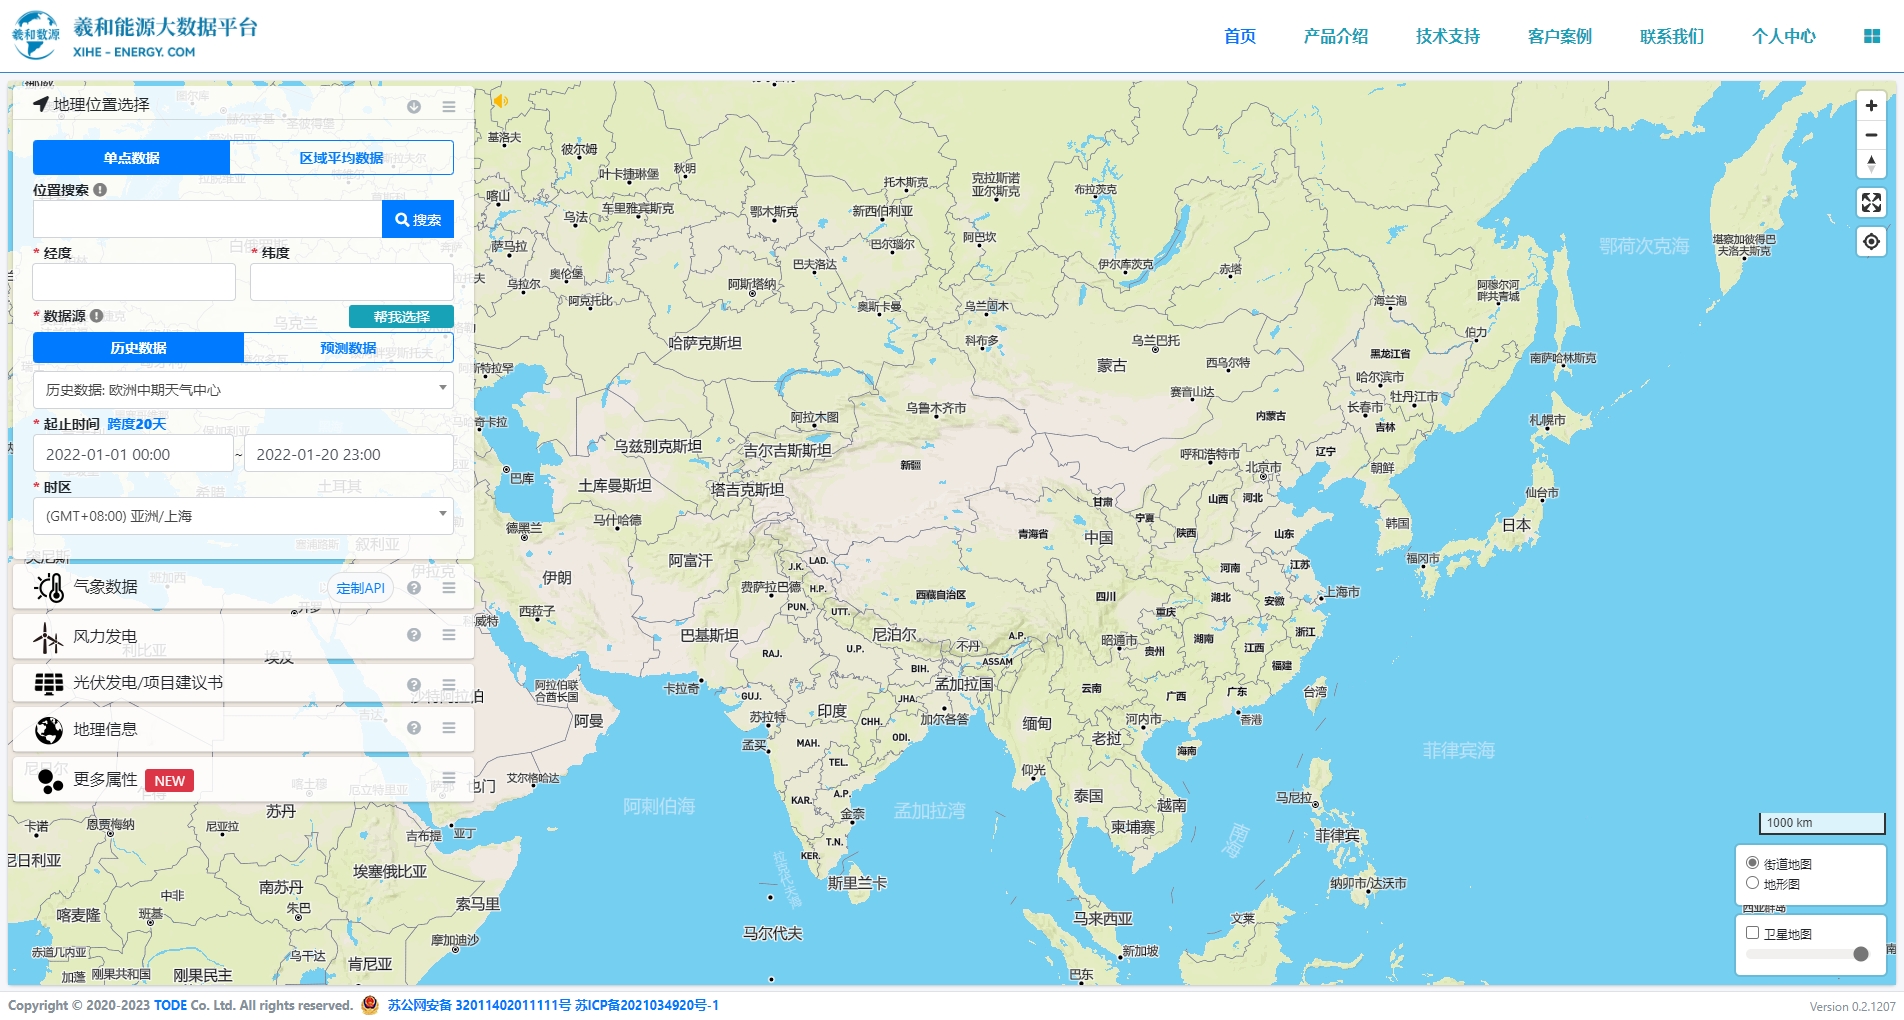Locate my current position on the map
1904x1020 pixels.
coord(1871,242)
